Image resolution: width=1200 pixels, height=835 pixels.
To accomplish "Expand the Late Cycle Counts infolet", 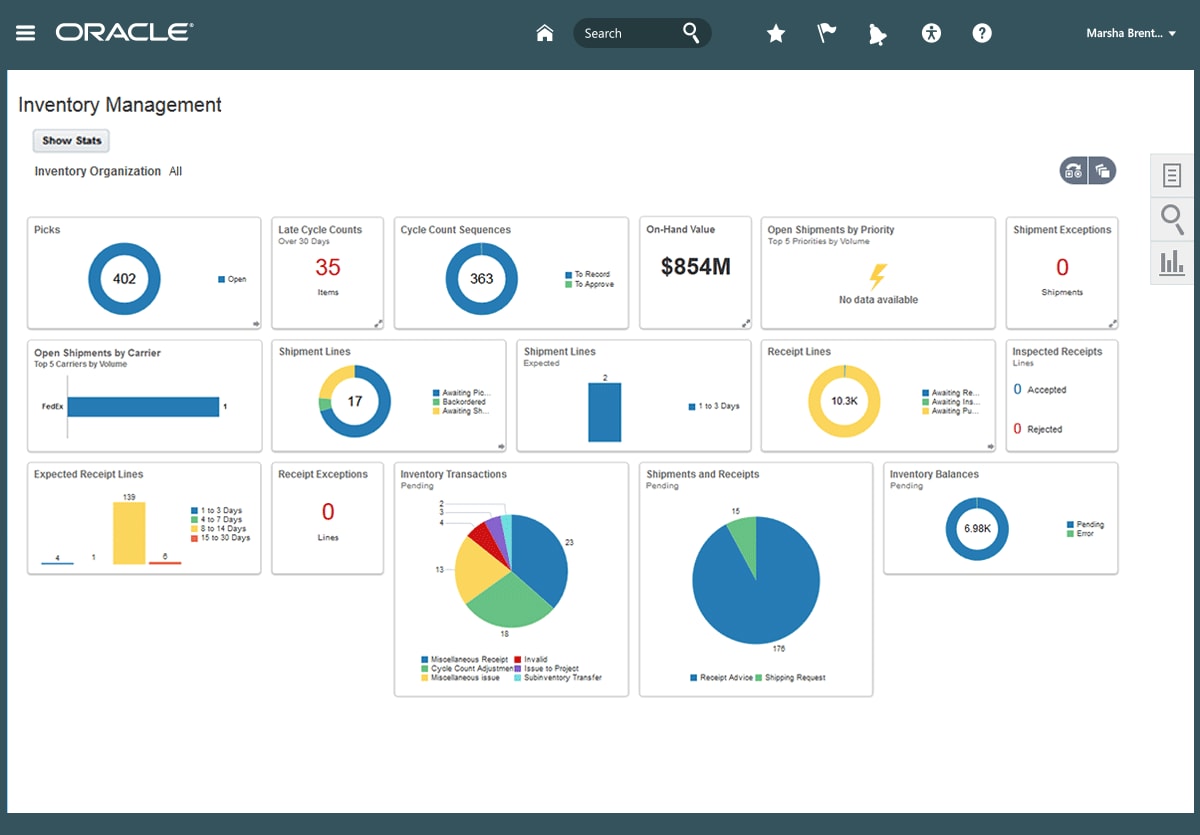I will click(378, 323).
